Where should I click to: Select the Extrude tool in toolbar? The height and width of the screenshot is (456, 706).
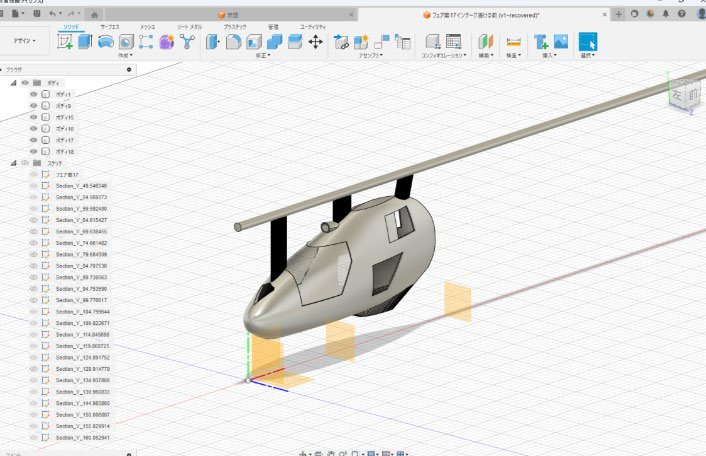pyautogui.click(x=86, y=41)
